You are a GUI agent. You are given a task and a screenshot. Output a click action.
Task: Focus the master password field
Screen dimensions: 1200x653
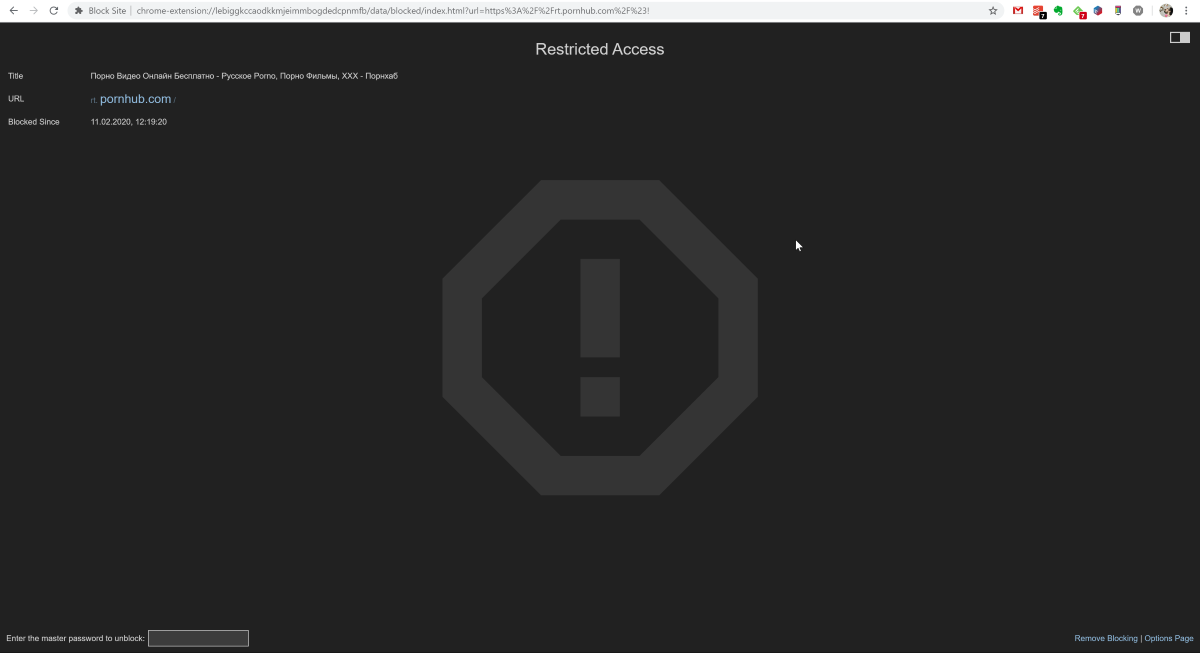pos(198,638)
